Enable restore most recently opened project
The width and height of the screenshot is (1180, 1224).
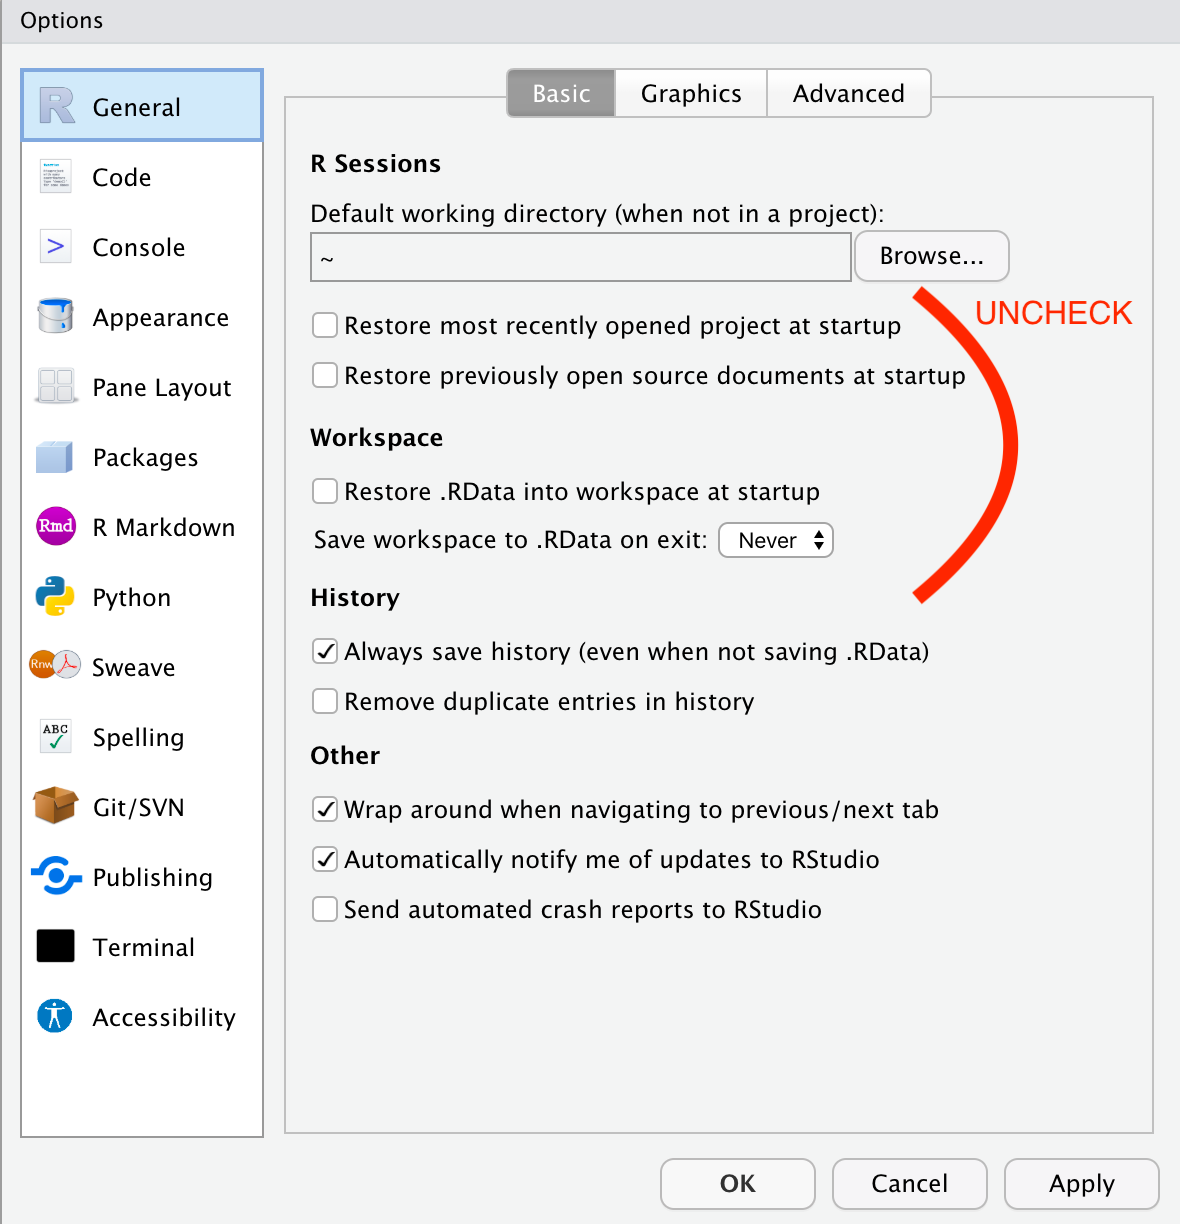click(x=325, y=325)
